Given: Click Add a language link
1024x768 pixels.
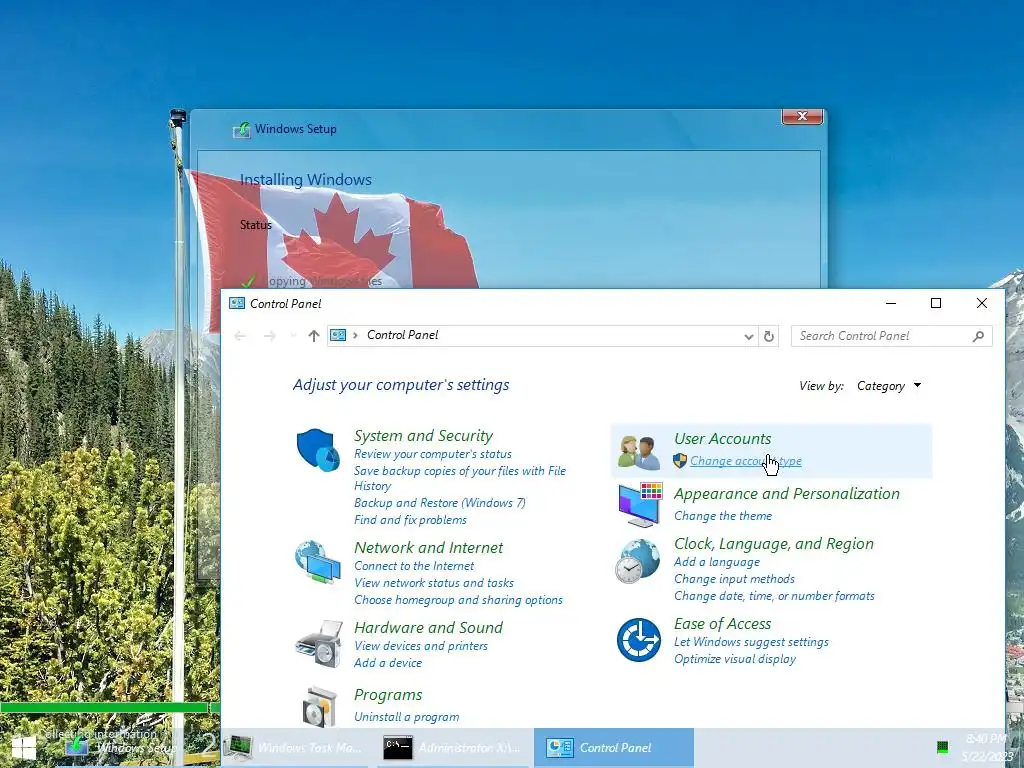Looking at the screenshot, I should tap(717, 562).
